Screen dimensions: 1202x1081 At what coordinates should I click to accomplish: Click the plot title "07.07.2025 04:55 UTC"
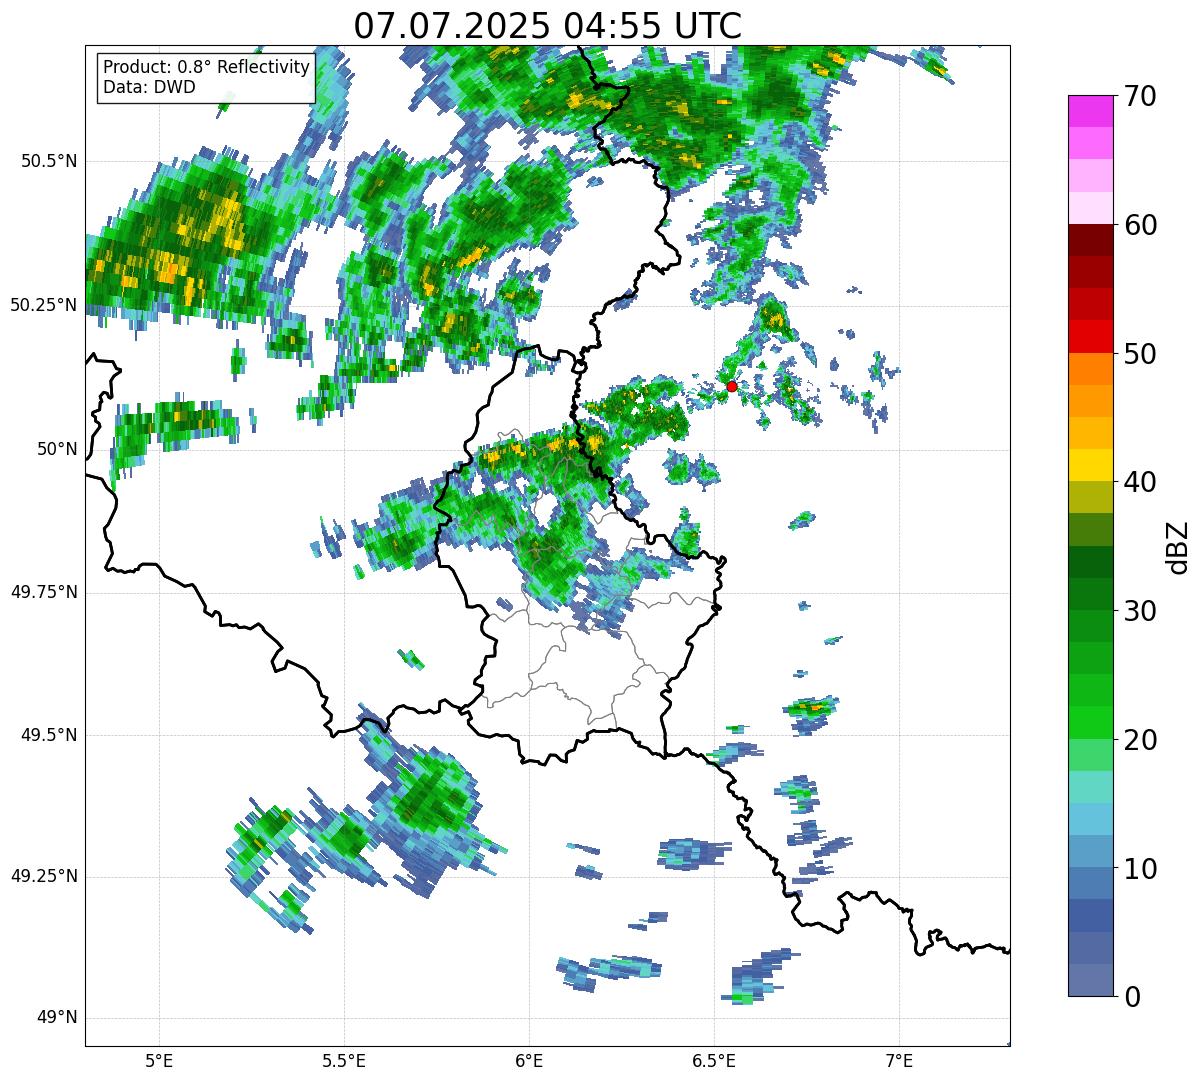click(547, 26)
